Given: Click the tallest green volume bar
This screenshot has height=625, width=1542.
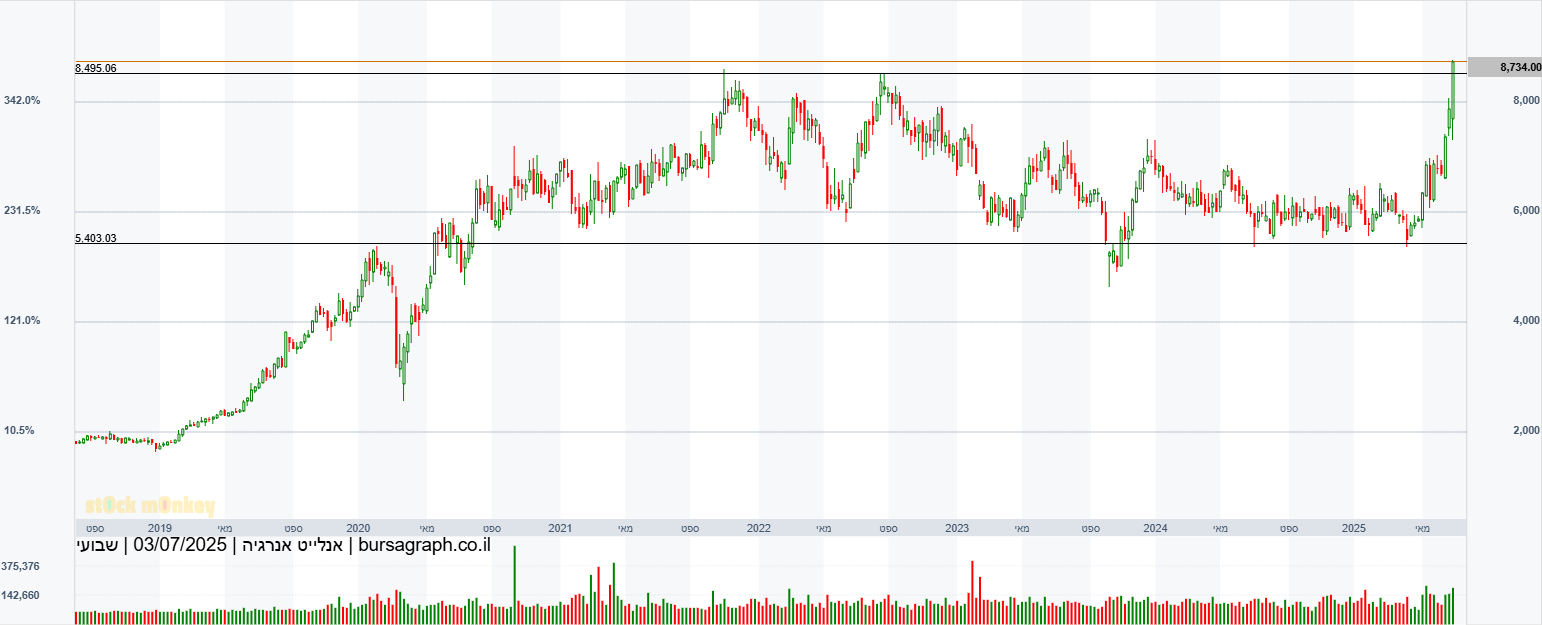Looking at the screenshot, I should coord(515,585).
